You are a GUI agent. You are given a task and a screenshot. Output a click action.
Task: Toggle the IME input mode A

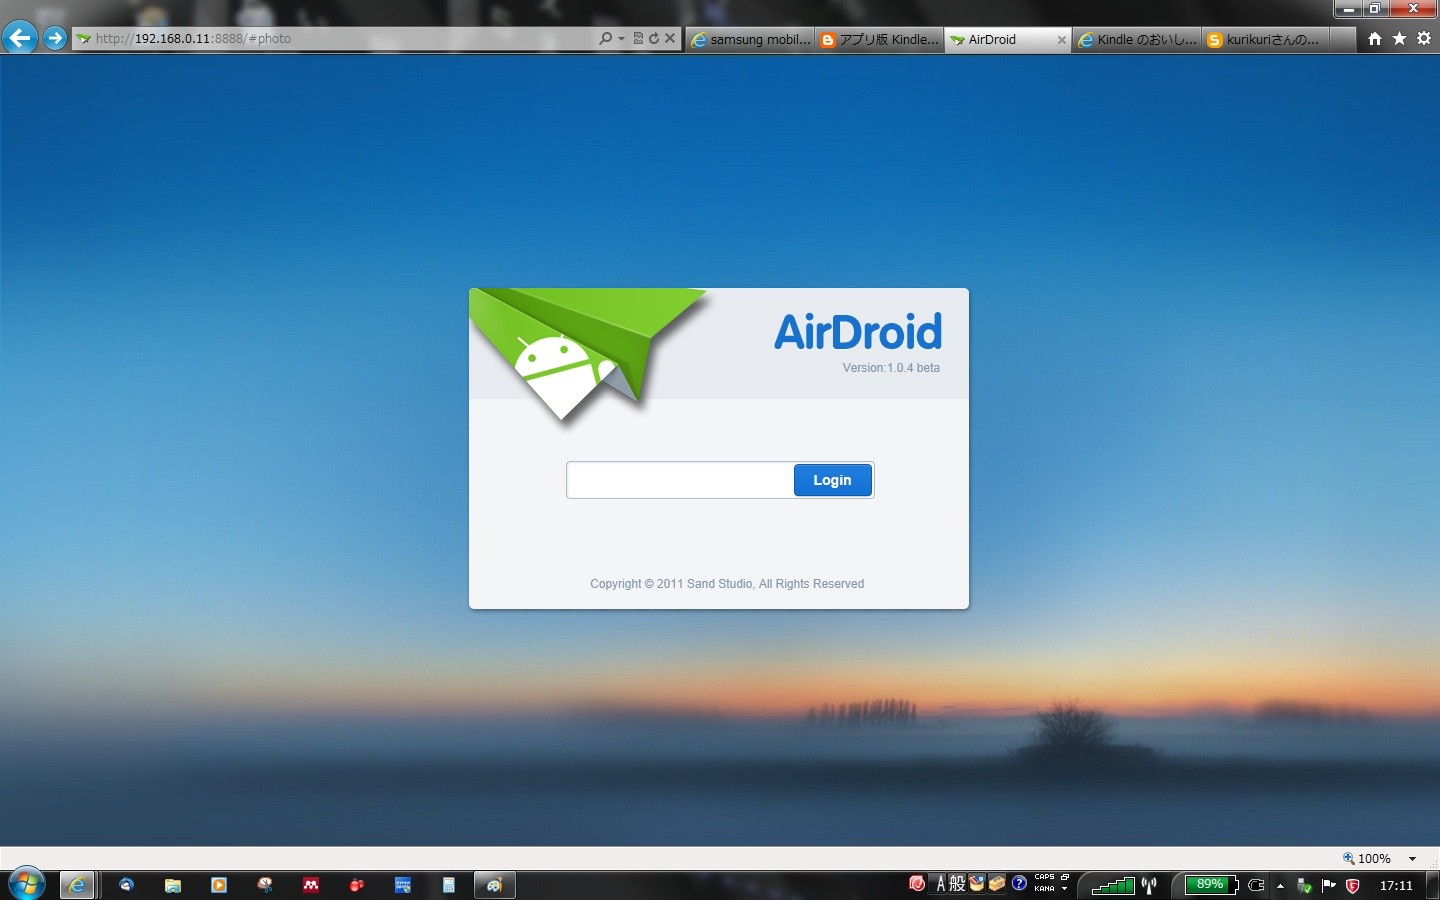940,884
